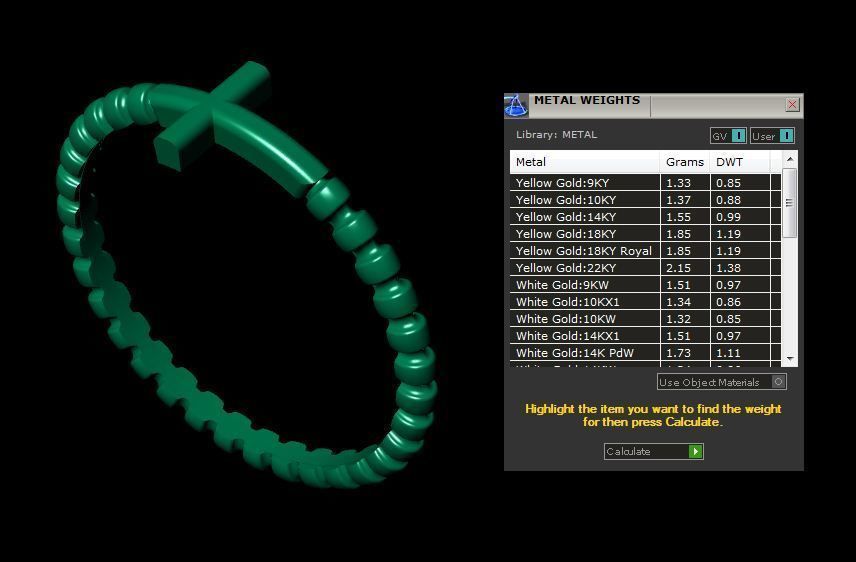This screenshot has height=562, width=856.
Task: Select the Yellow Gold:14KY row
Action: (x=646, y=217)
